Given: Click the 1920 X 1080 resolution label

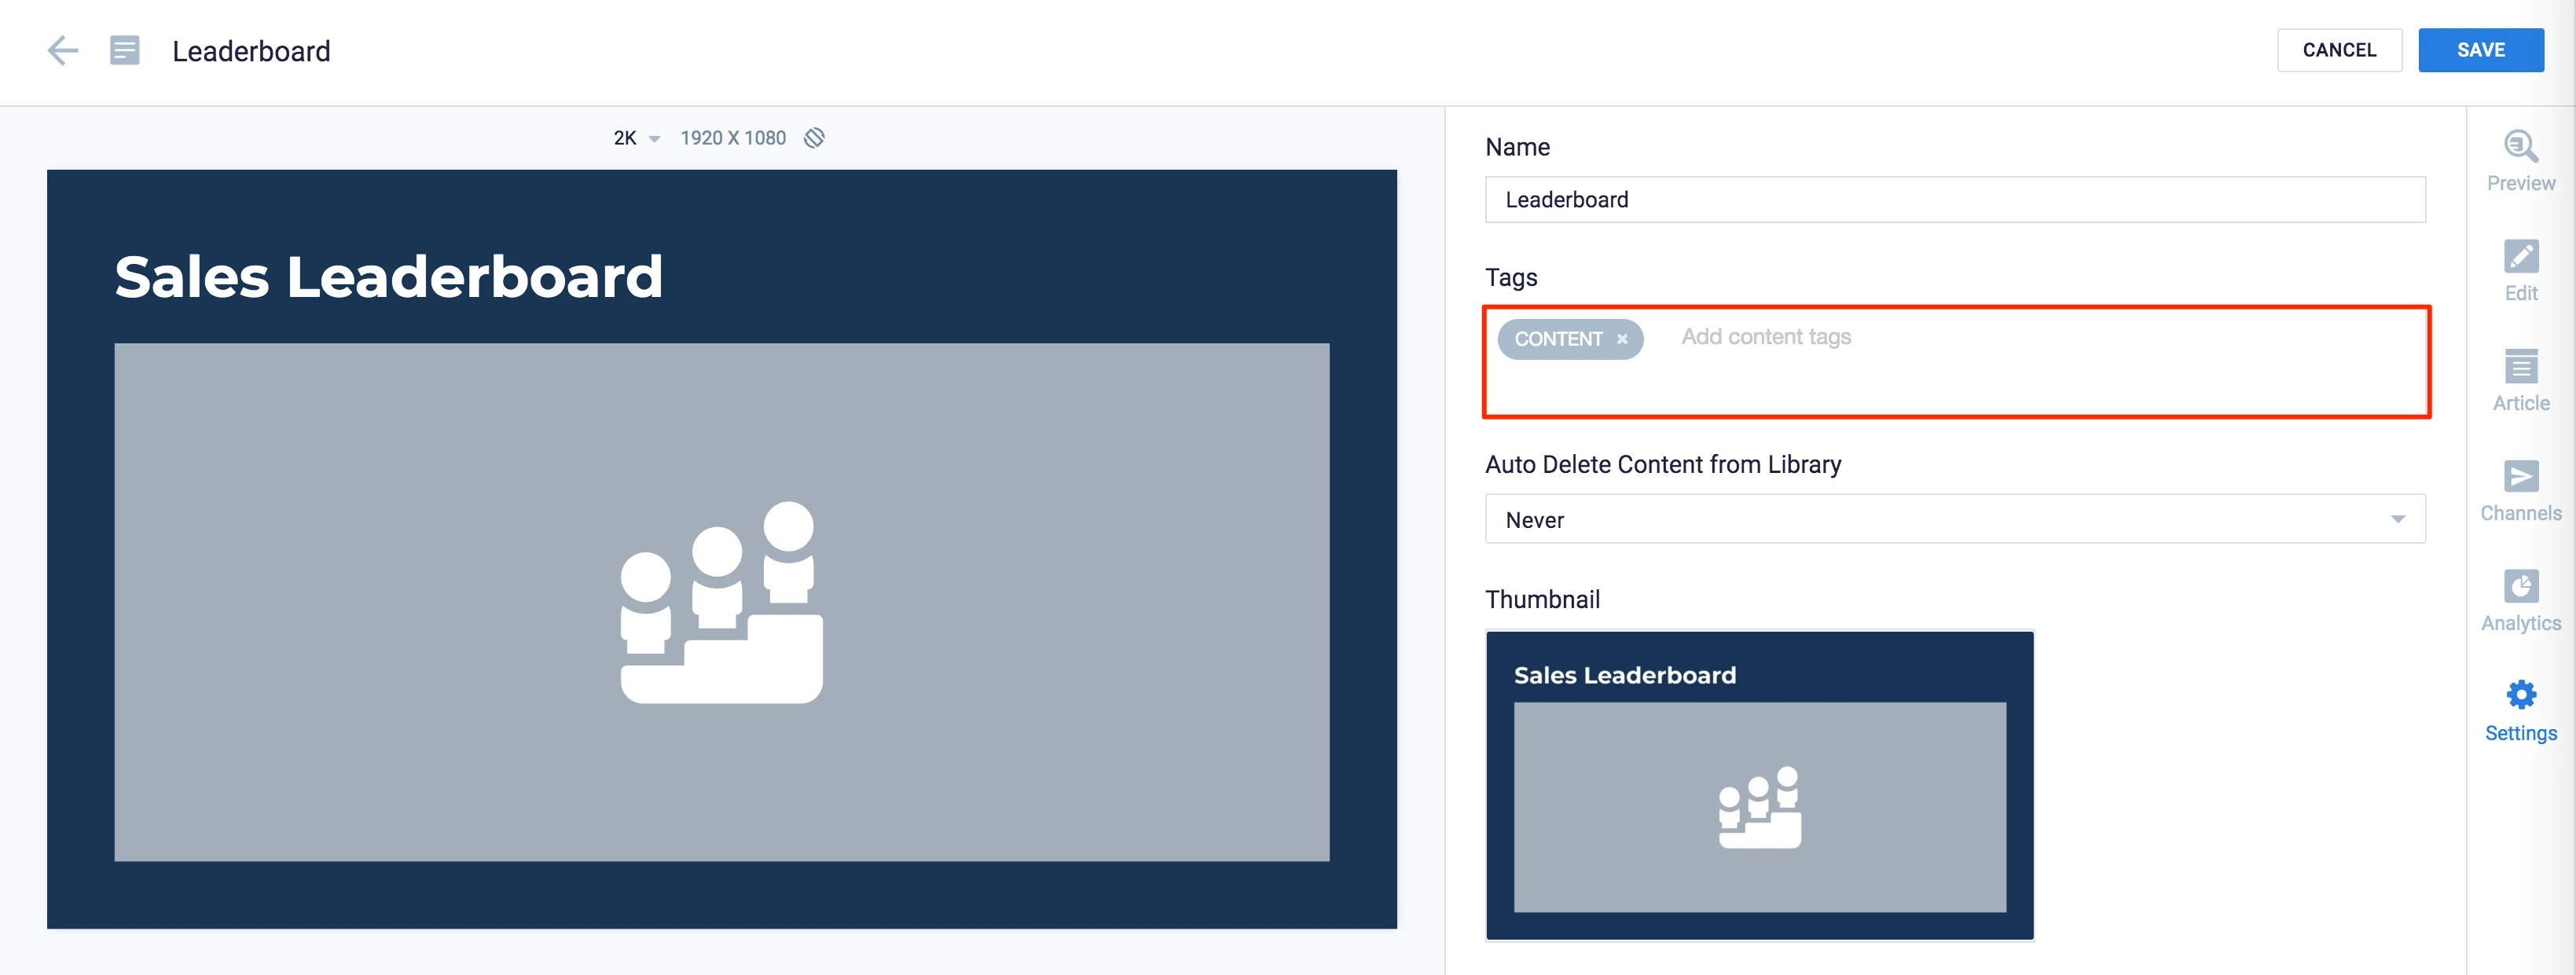Looking at the screenshot, I should (733, 138).
